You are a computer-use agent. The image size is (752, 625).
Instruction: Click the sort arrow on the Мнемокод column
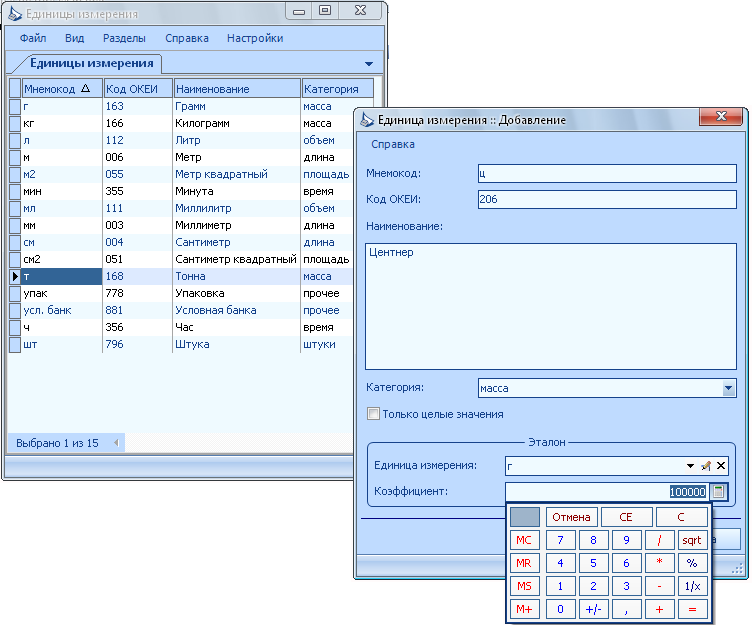(x=85, y=88)
